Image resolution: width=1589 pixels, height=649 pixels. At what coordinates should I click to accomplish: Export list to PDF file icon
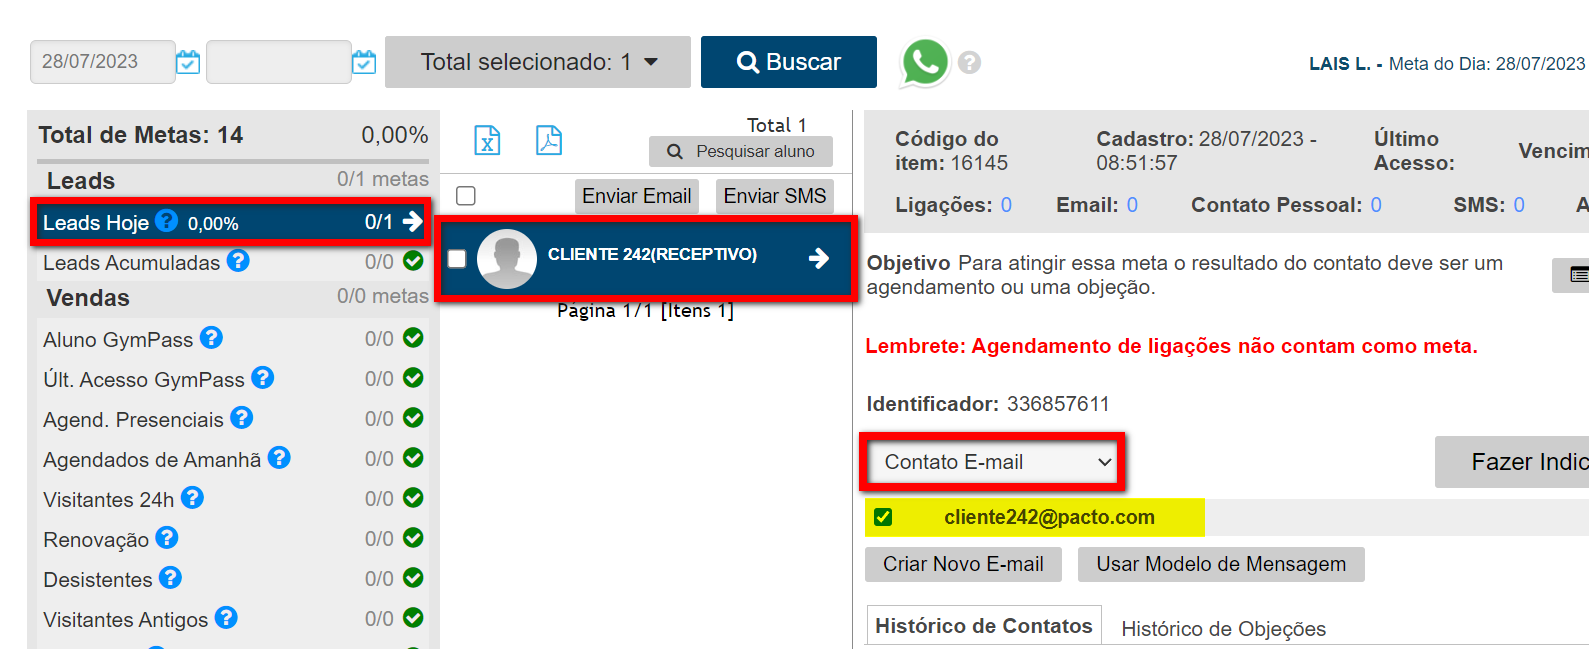[549, 141]
